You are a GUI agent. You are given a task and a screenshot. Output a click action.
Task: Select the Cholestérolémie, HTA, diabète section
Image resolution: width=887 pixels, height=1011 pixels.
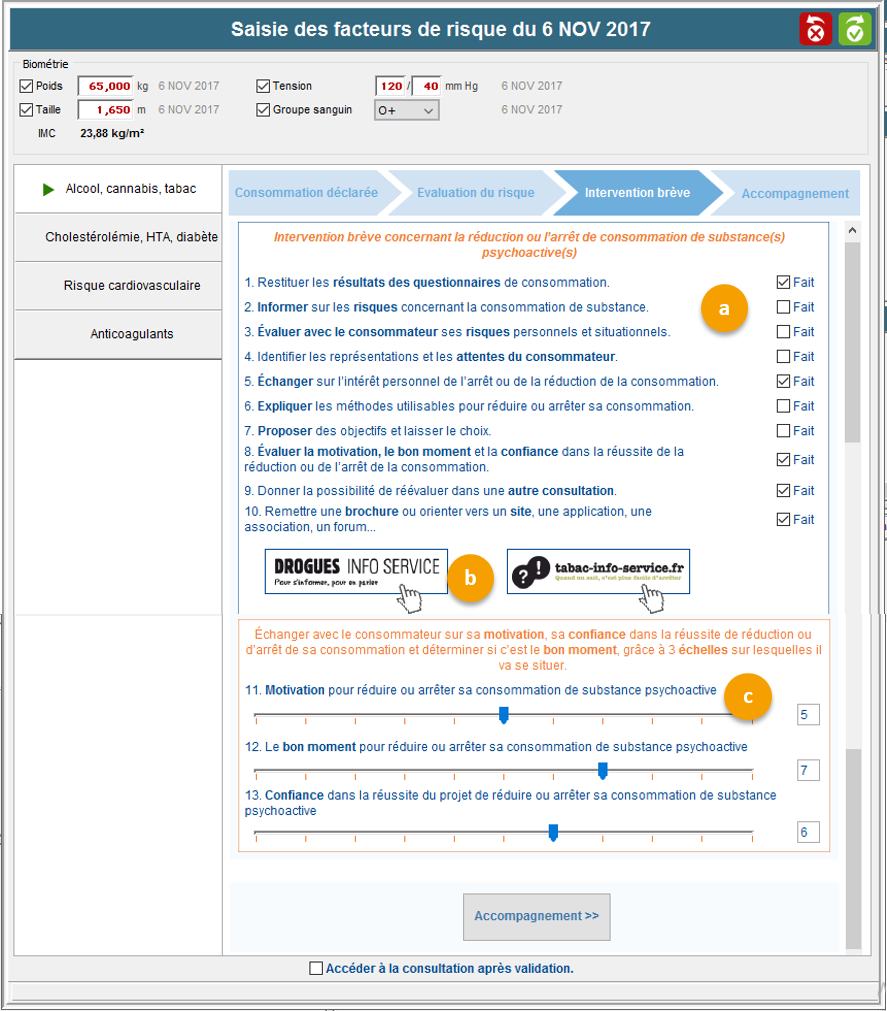coord(118,237)
